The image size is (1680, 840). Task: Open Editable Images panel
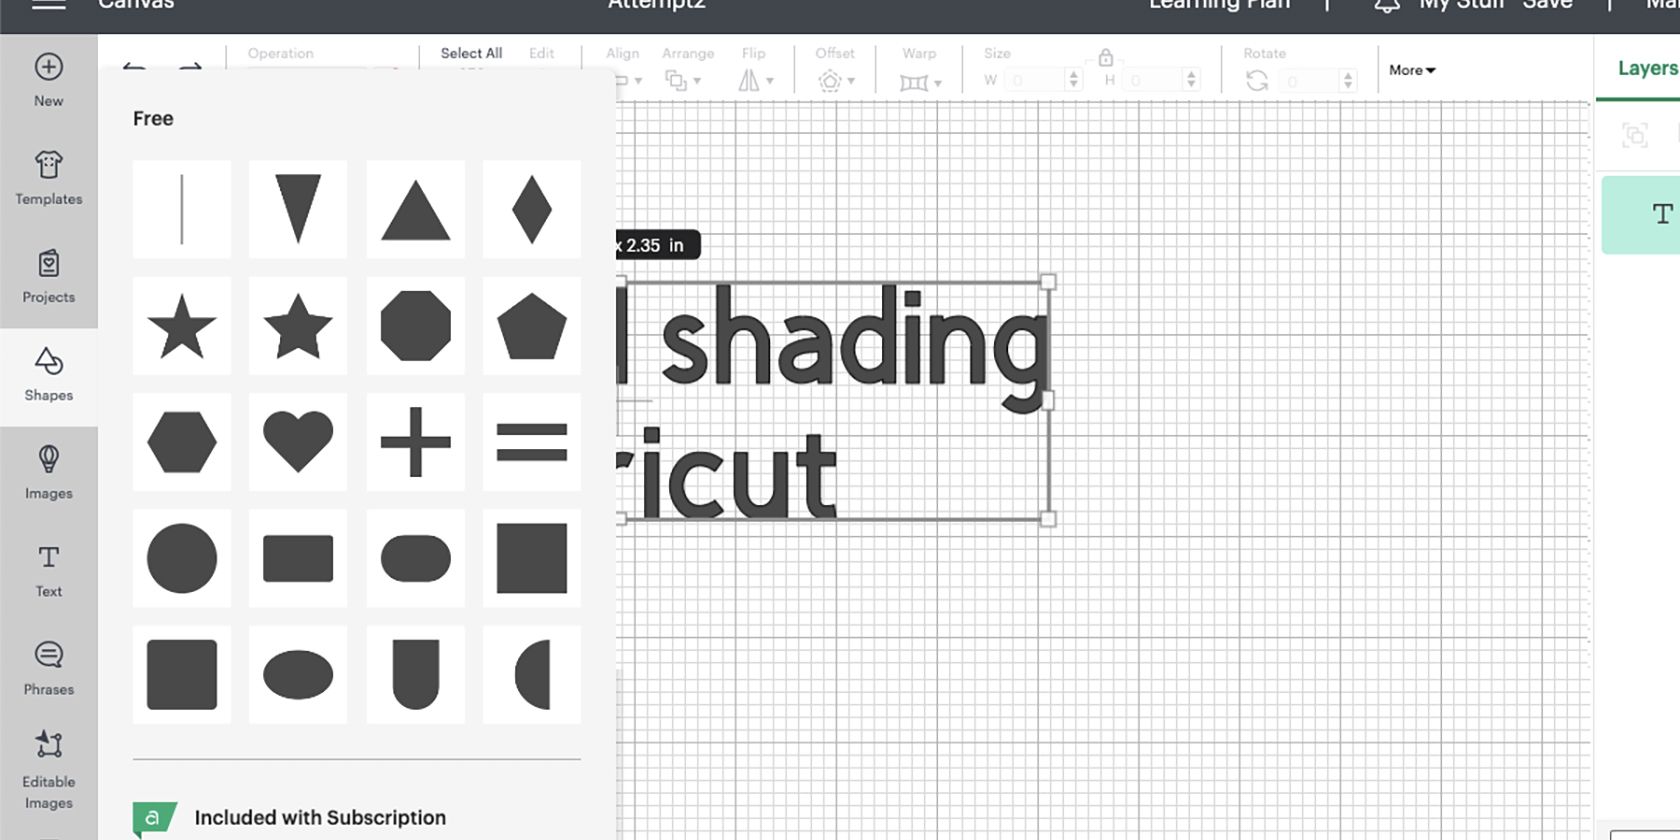tap(48, 768)
